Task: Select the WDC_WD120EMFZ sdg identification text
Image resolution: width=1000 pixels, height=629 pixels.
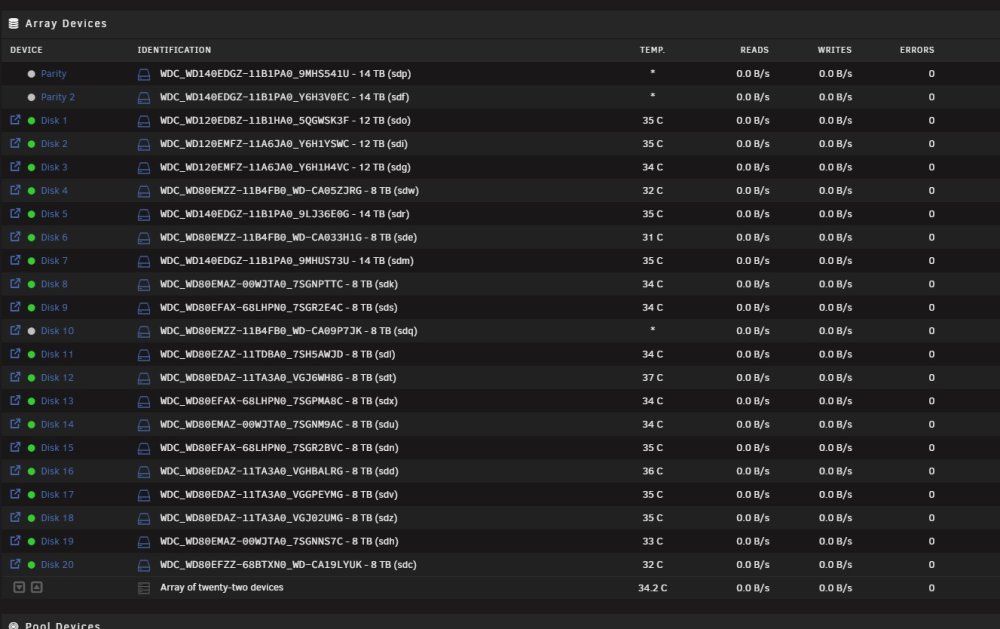Action: click(x=285, y=167)
